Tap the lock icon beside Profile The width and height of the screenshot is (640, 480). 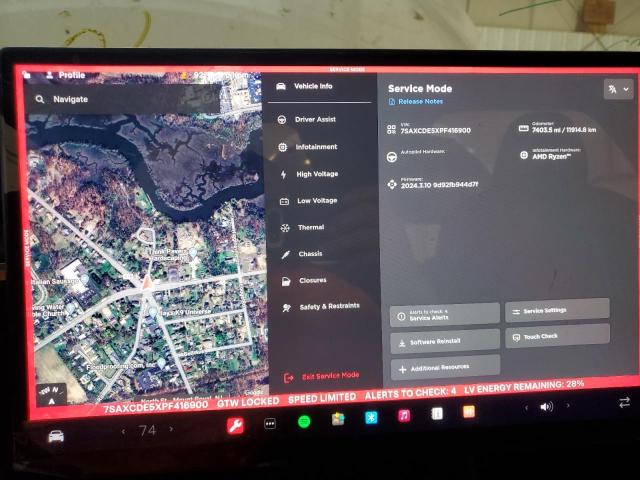tap(27, 75)
